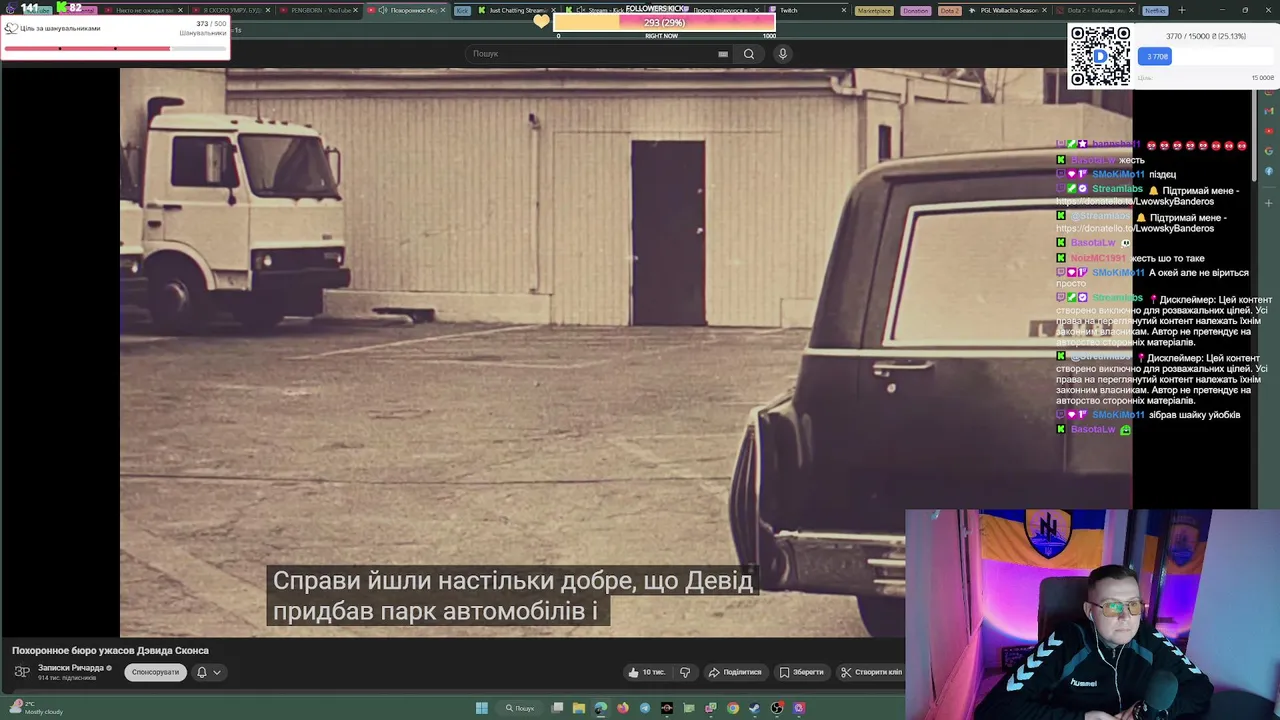Open the Google icon in browser sidebar
This screenshot has height=720, width=1280.
click(1269, 151)
